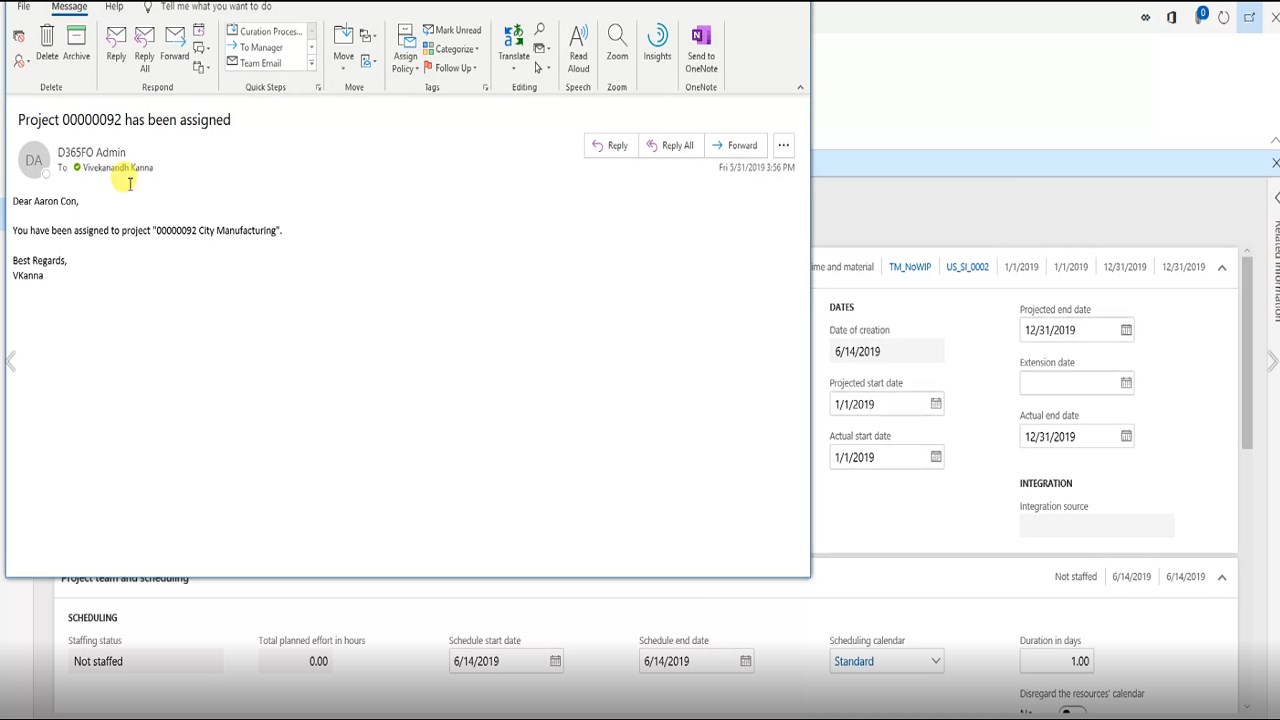Image resolution: width=1280 pixels, height=720 pixels.
Task: Select the Curation Process quick step
Action: click(264, 31)
